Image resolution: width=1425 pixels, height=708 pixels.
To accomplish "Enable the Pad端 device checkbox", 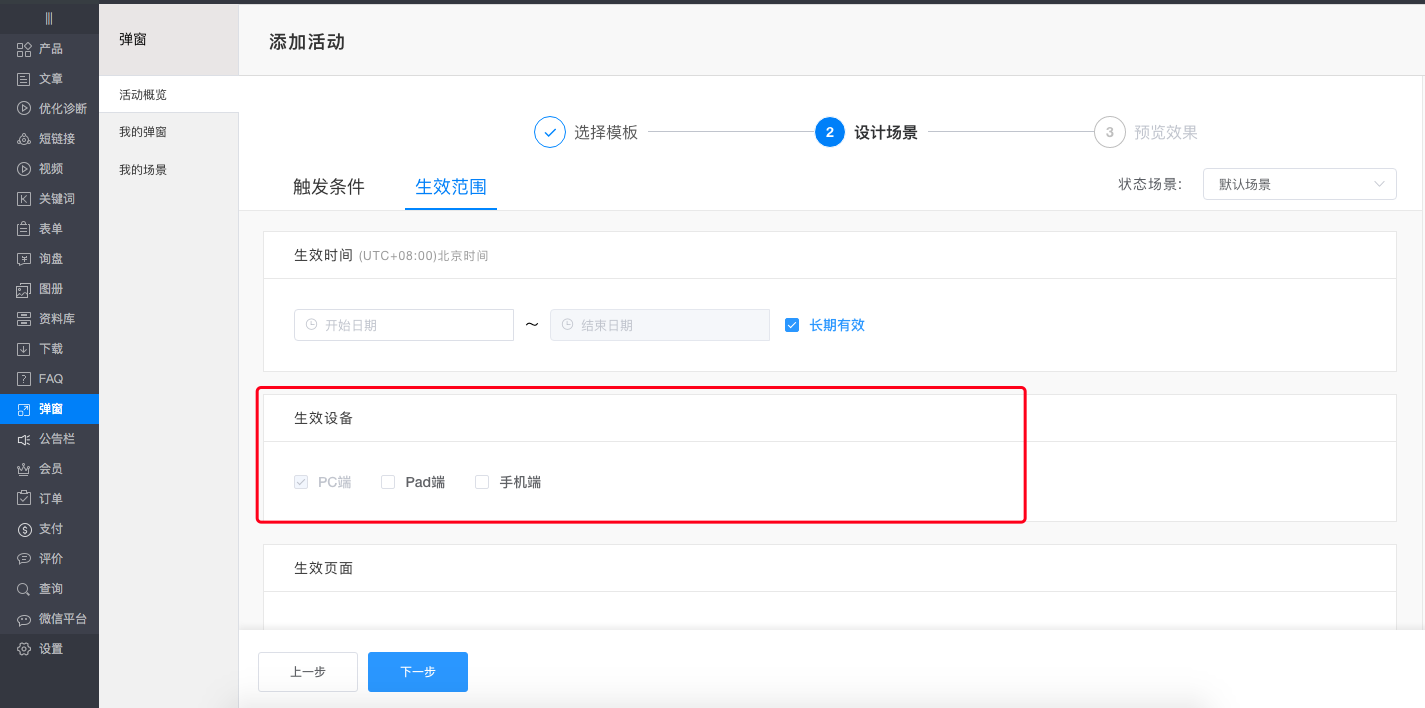I will tap(388, 481).
